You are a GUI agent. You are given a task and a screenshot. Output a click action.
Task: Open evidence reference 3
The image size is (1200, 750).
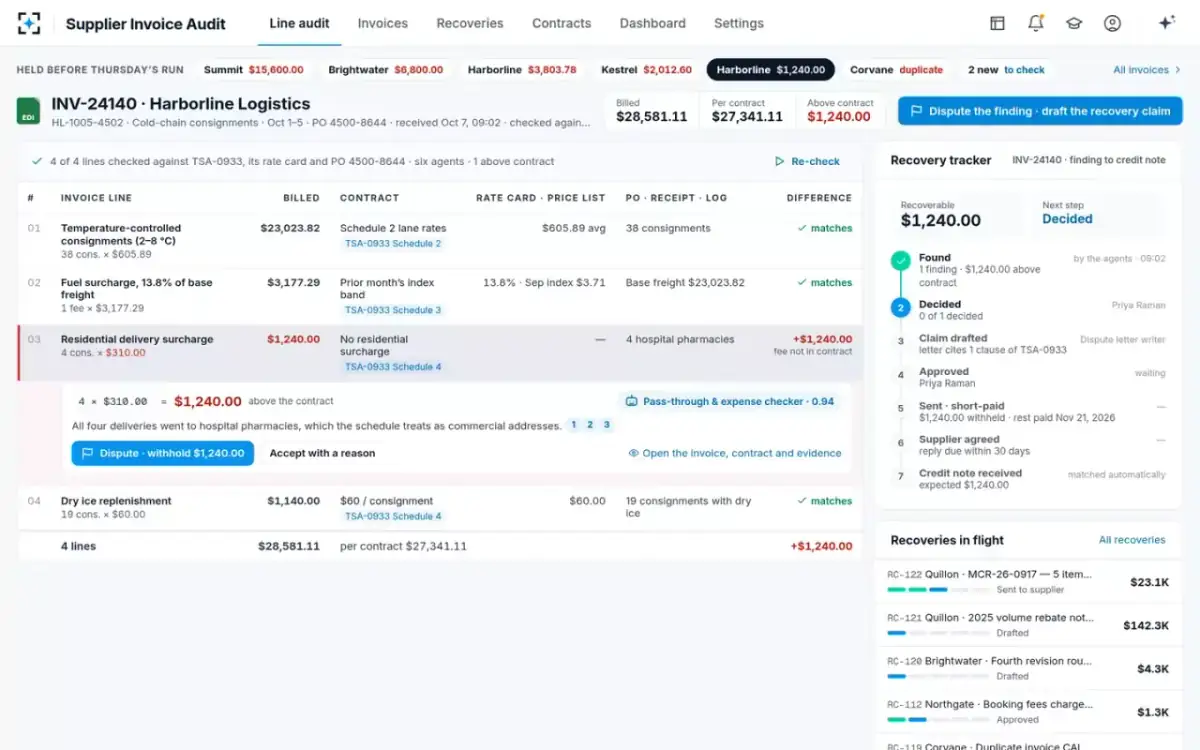(x=606, y=425)
